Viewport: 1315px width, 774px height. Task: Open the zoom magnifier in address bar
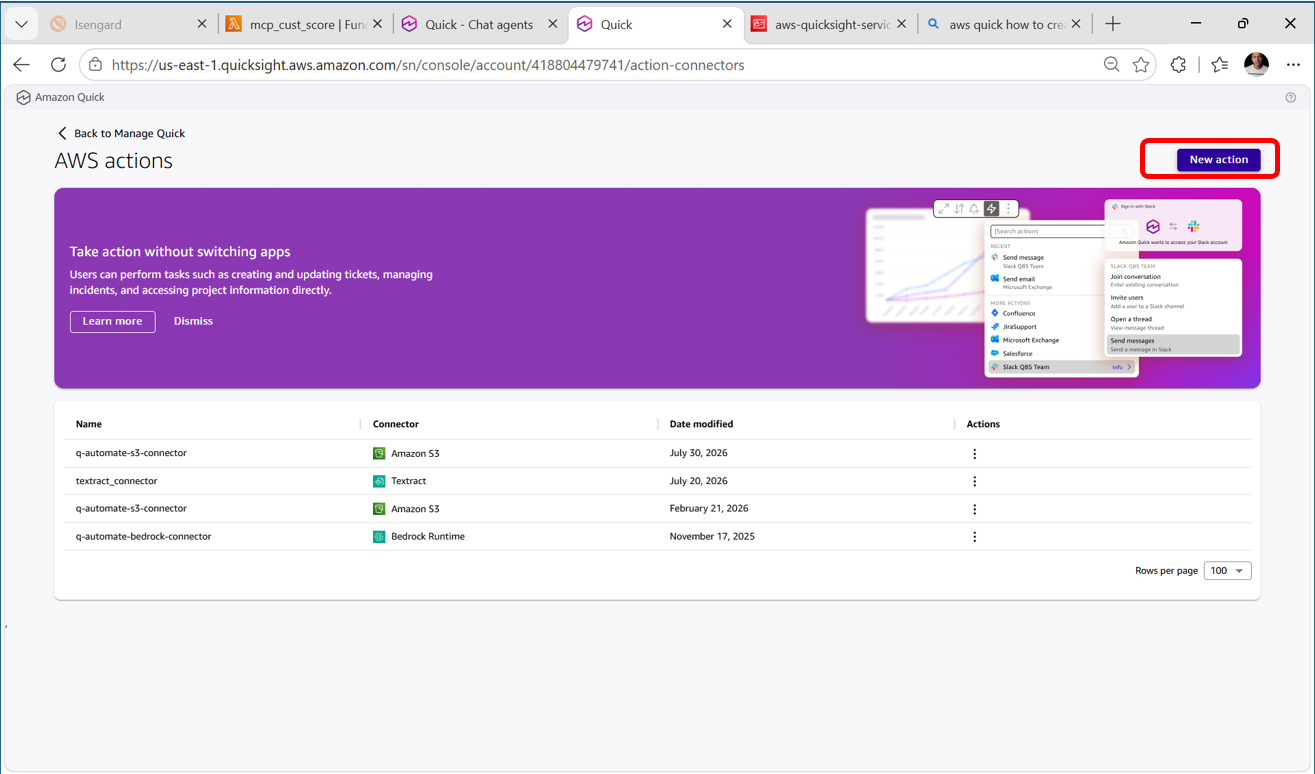(1111, 65)
